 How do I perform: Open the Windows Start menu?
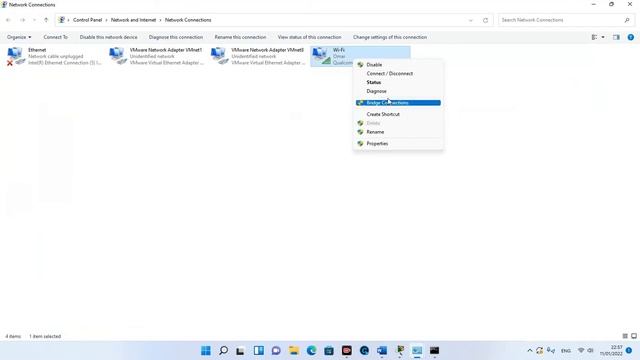(206, 351)
